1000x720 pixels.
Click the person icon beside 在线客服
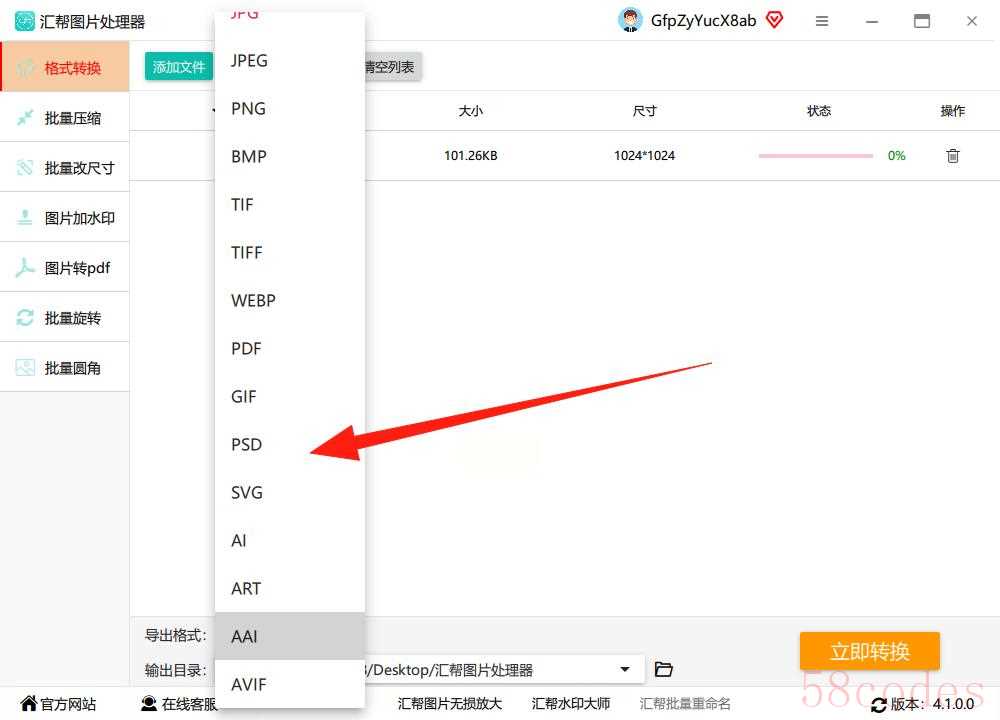coord(149,703)
